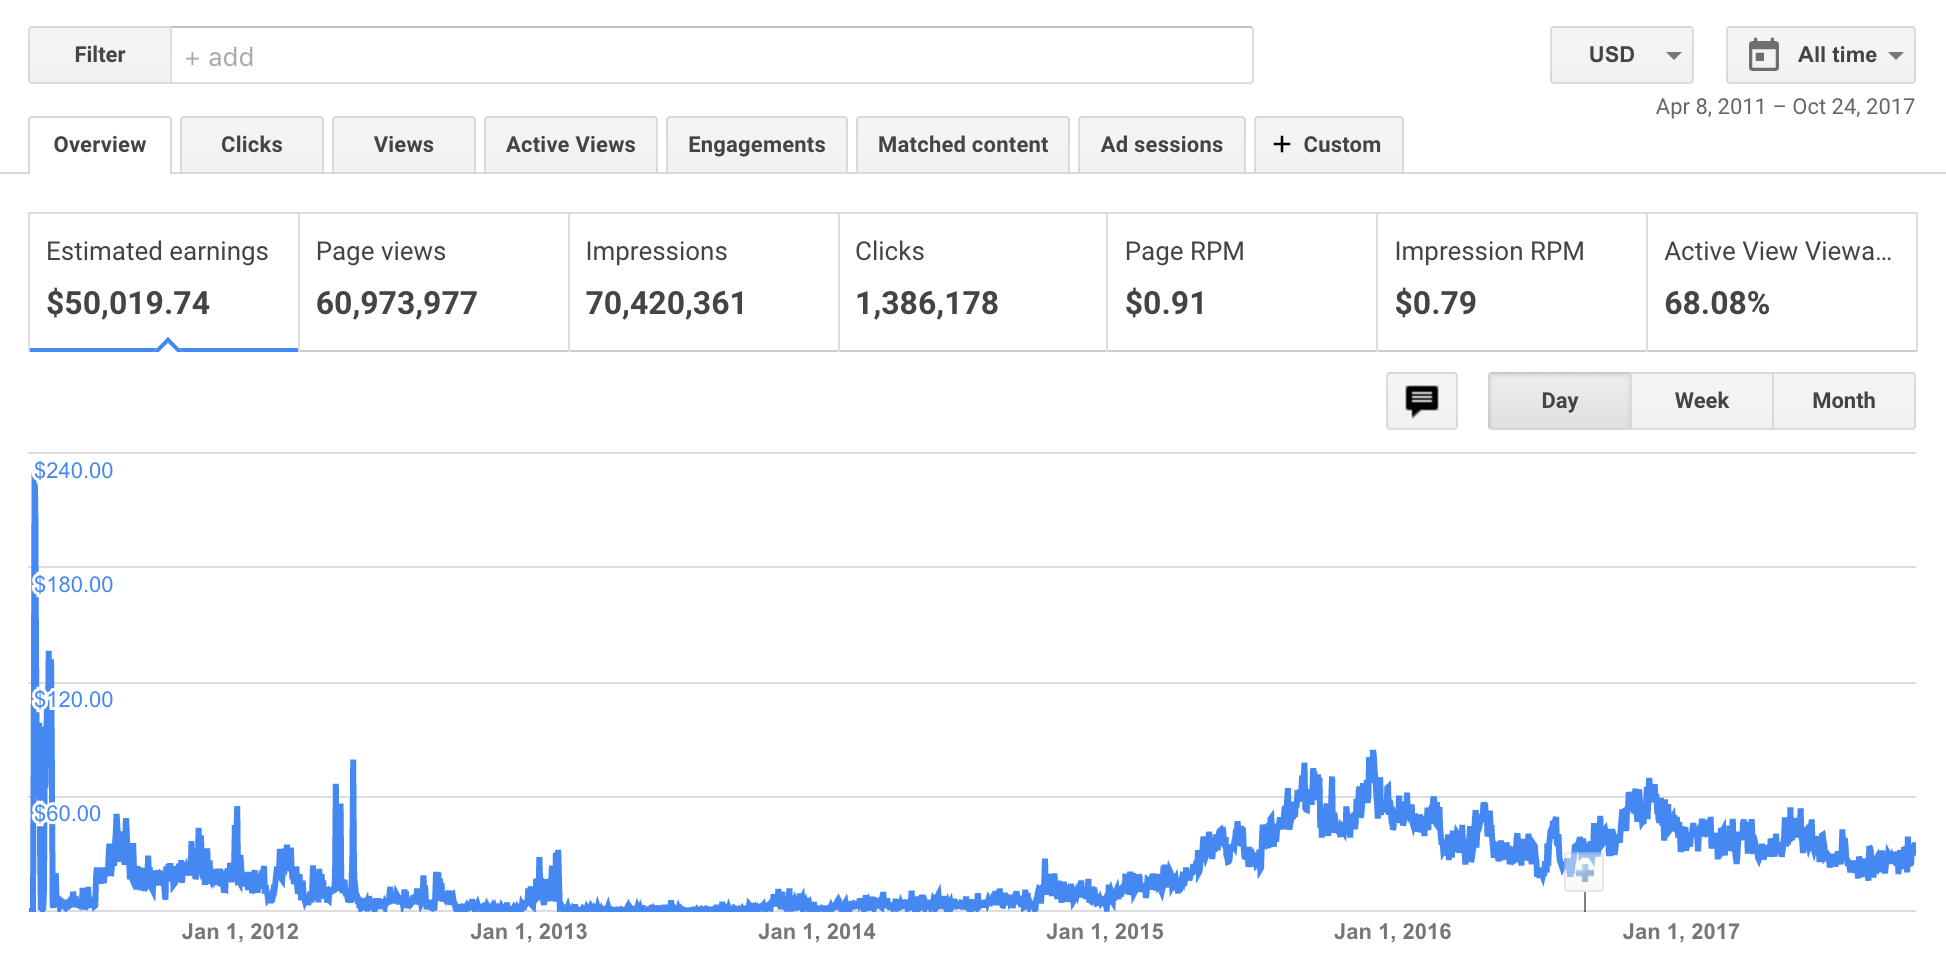Click the add filter input field
1946x970 pixels.
[x=711, y=56]
